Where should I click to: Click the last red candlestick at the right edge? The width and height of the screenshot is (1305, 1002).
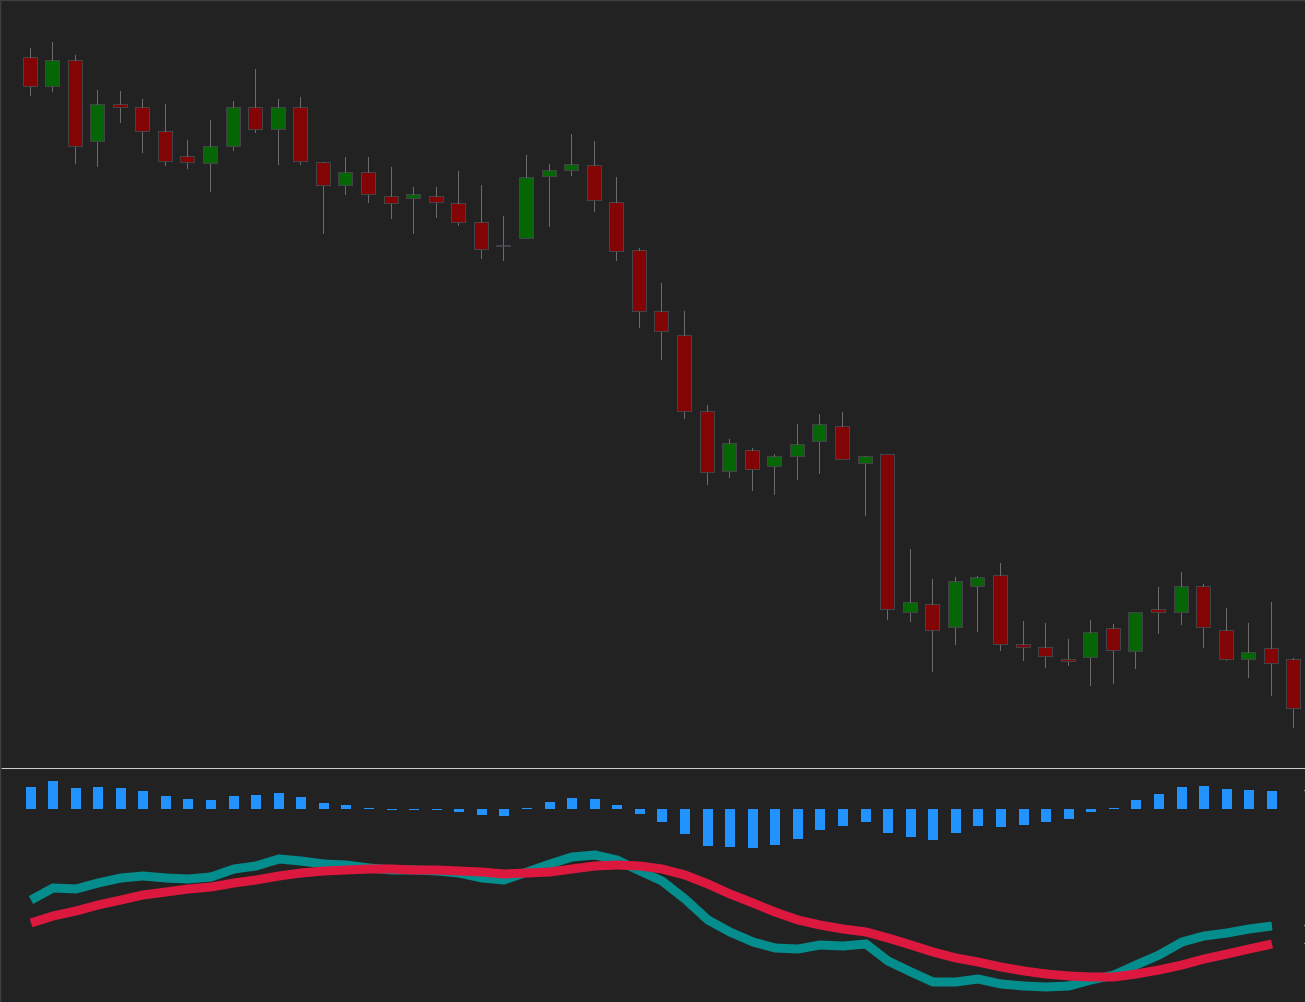[x=1293, y=683]
